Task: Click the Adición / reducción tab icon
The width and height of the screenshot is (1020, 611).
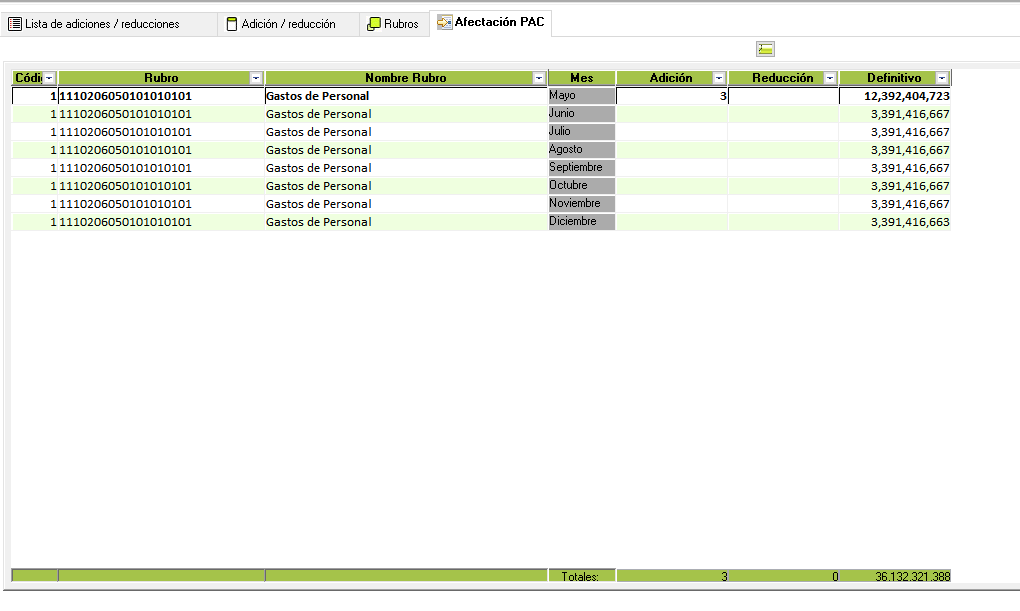Action: pos(232,24)
